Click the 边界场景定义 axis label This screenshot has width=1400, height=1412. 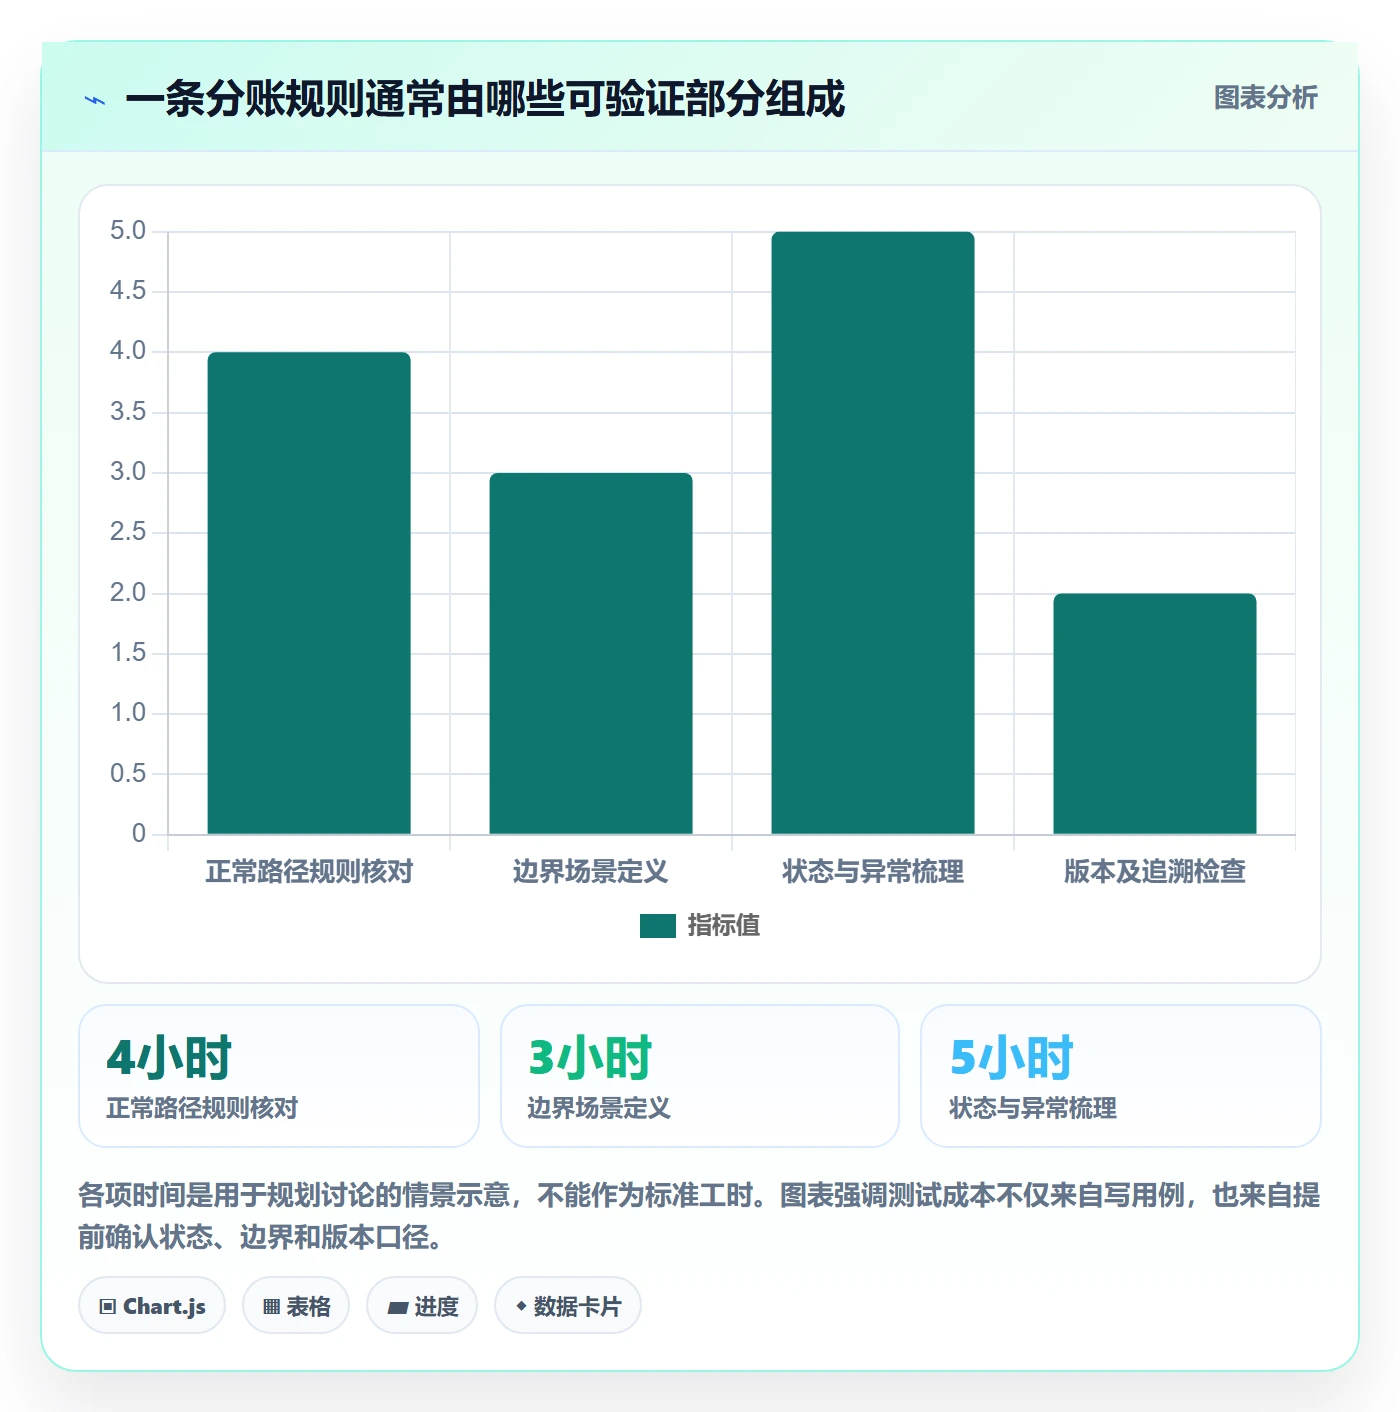(591, 872)
